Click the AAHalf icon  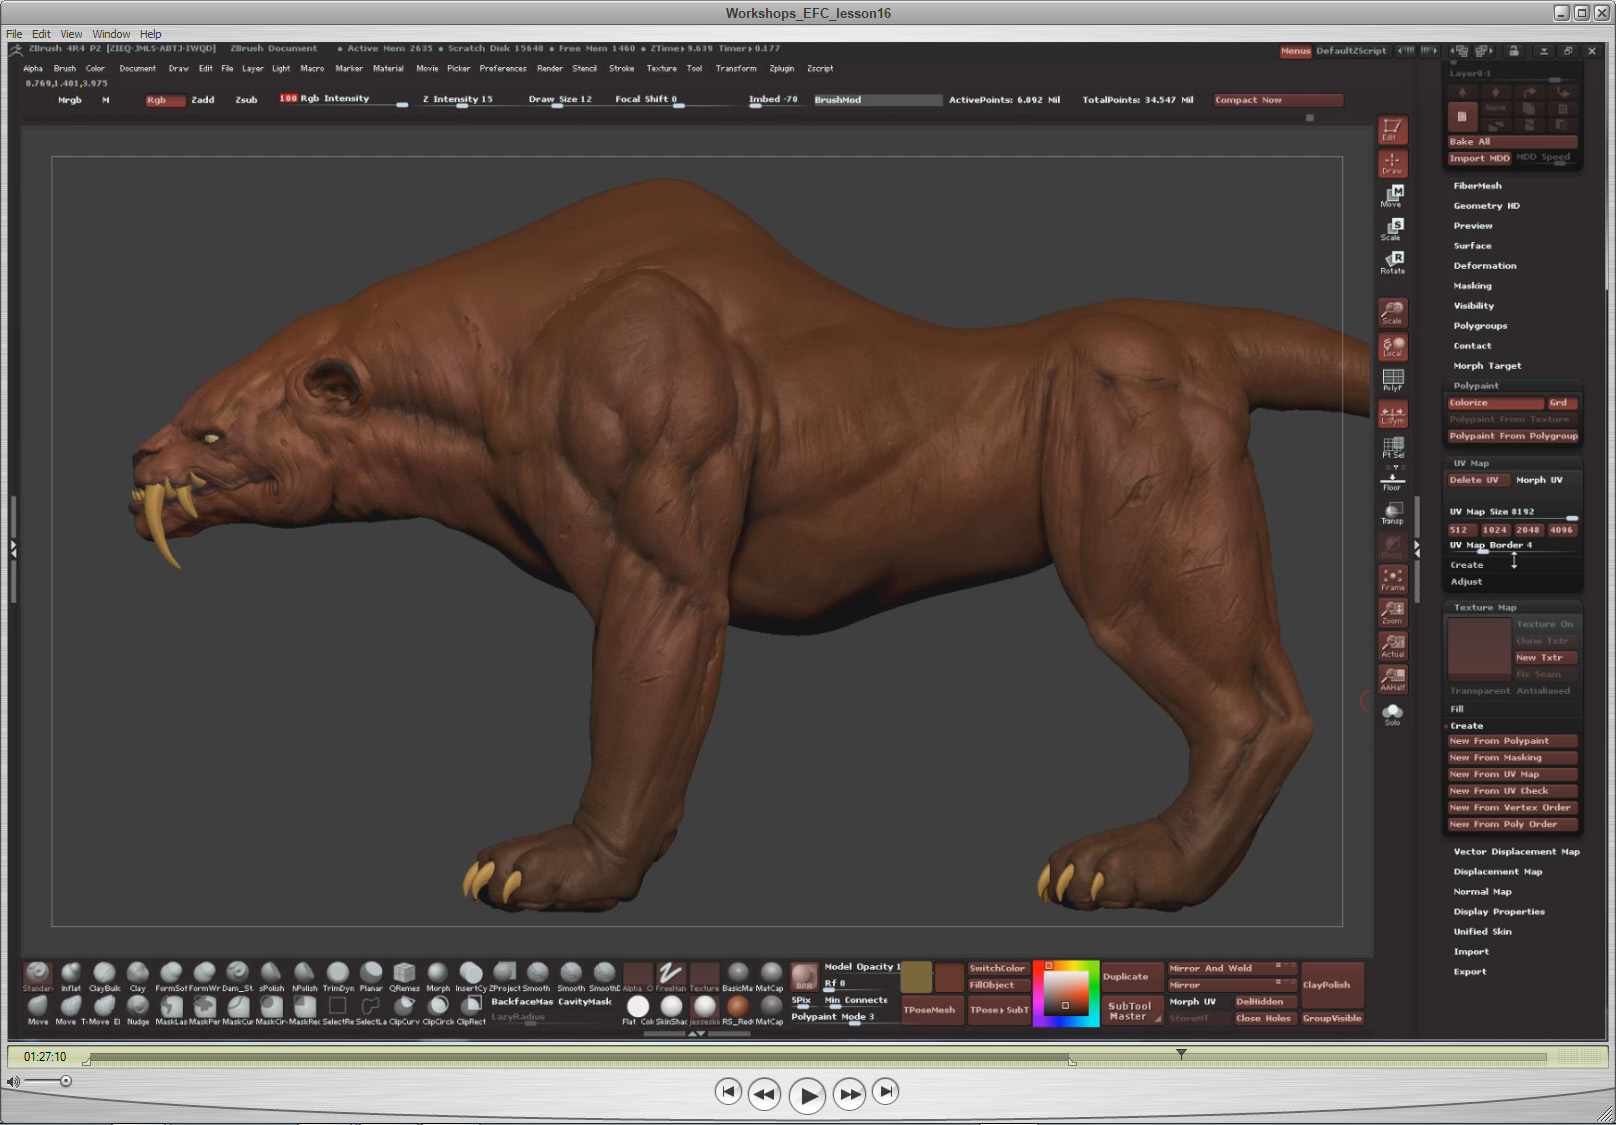pyautogui.click(x=1392, y=679)
